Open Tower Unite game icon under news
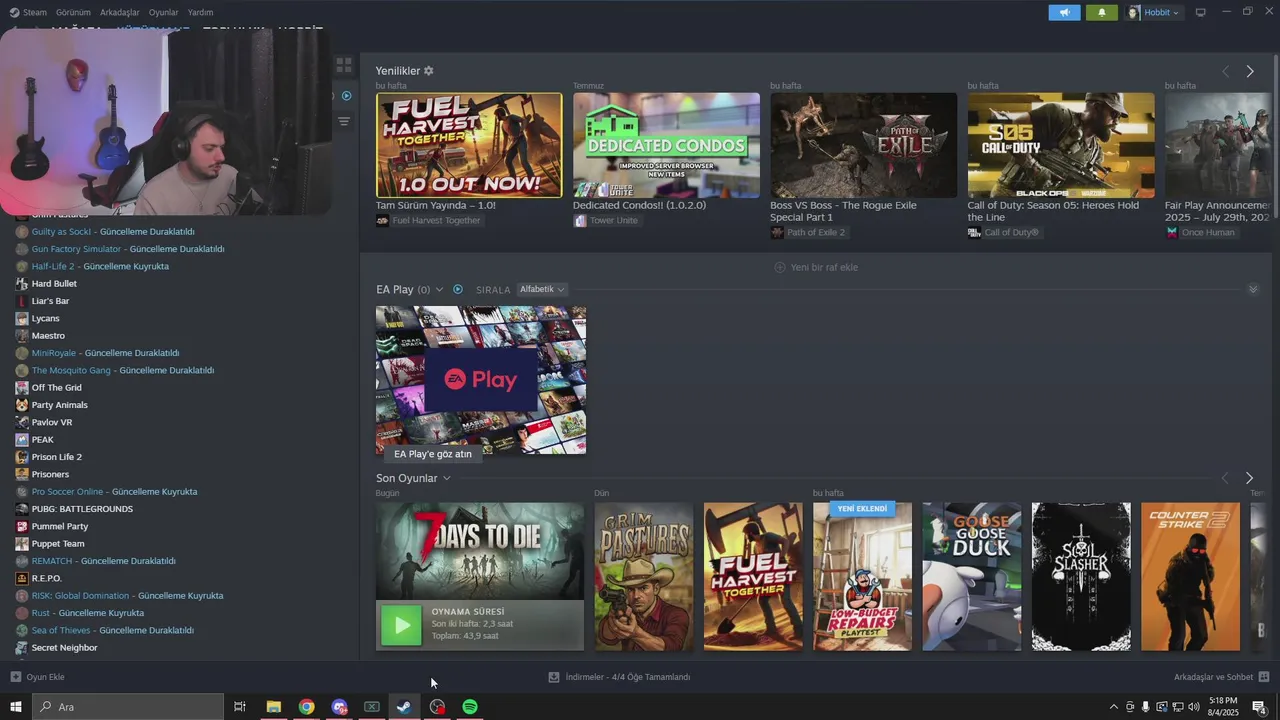Screen dimensions: 1280x720 click(580, 220)
